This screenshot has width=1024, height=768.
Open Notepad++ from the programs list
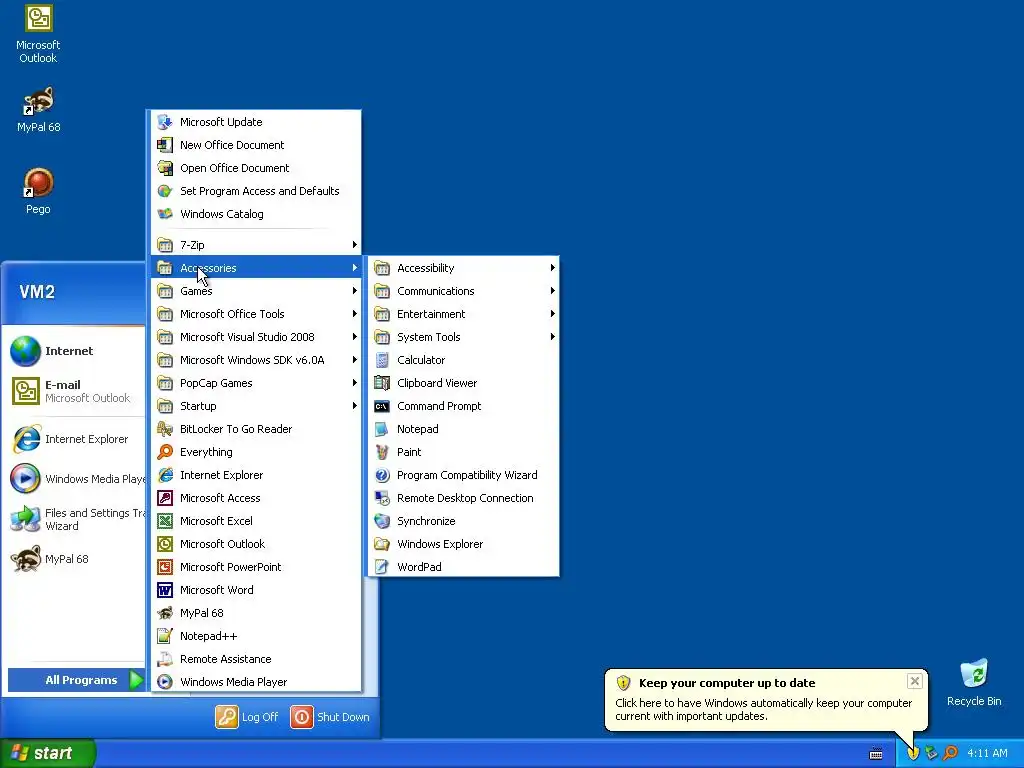pos(255,636)
